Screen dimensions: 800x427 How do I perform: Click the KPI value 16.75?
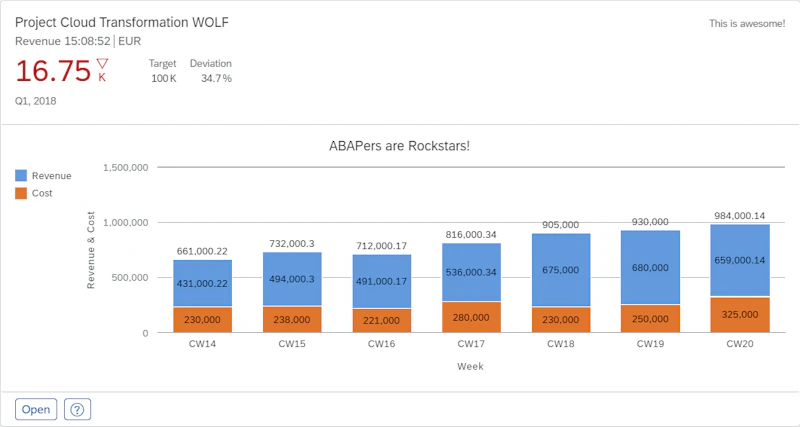pos(53,70)
